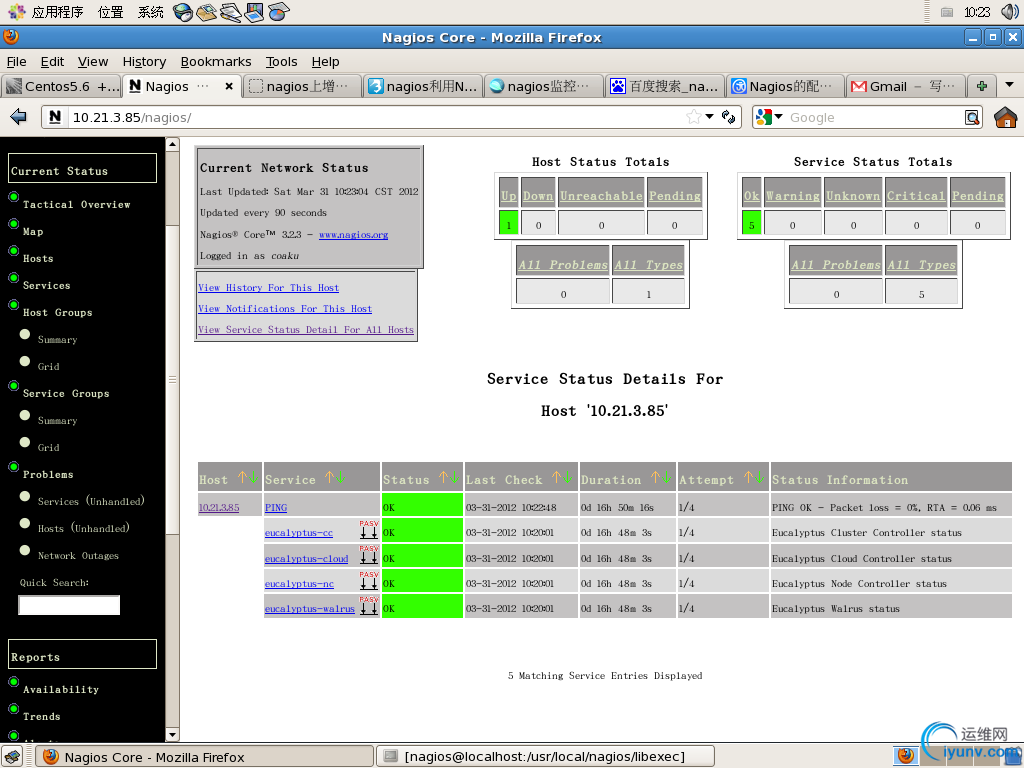Sort Duration column ascending arrow
The height and width of the screenshot is (768, 1024).
[655, 478]
